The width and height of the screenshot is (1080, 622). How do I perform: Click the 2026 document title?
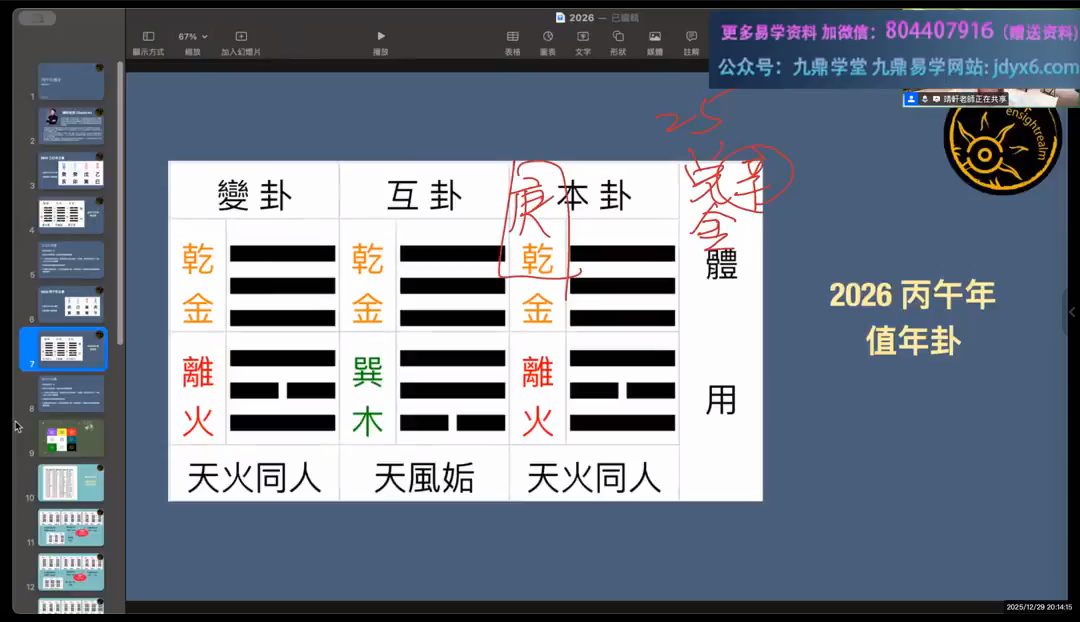pos(580,17)
